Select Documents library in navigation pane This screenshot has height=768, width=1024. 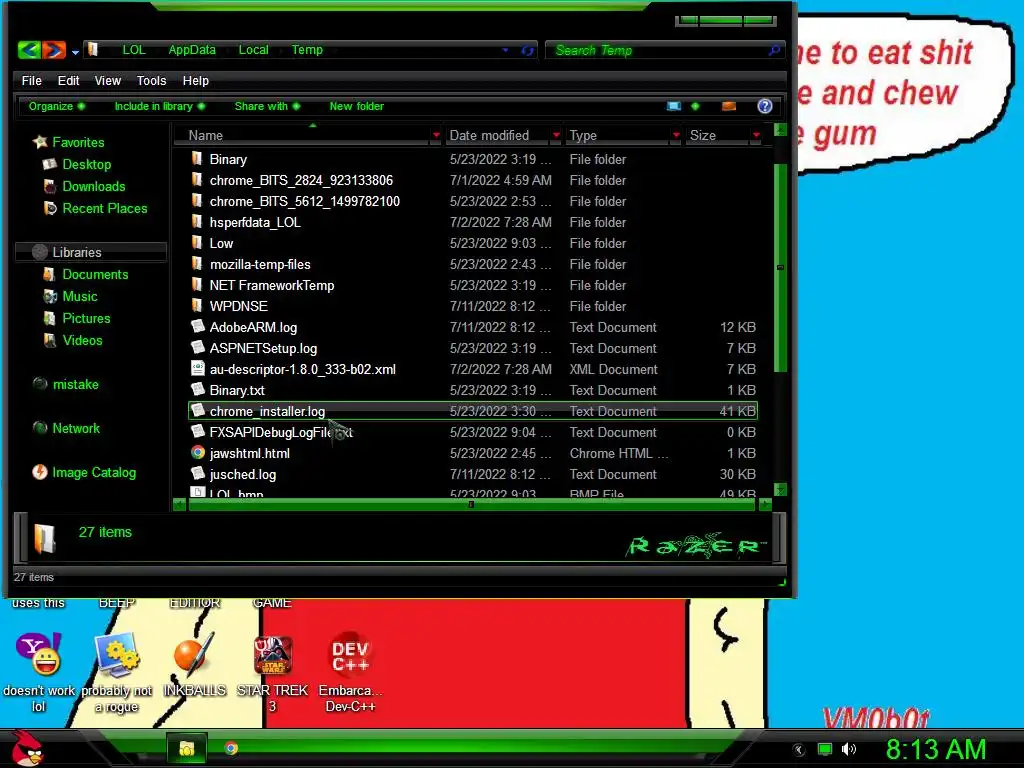(86, 274)
